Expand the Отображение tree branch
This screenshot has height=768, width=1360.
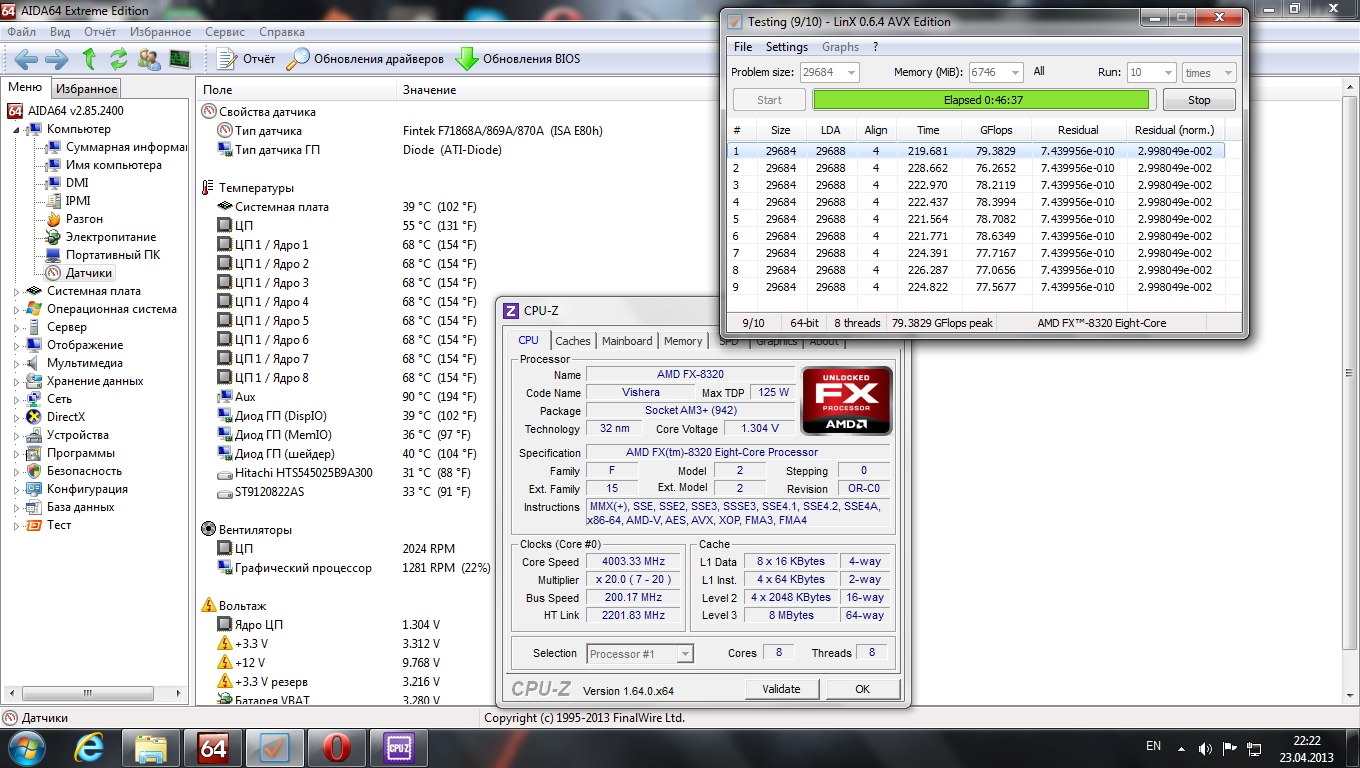(17, 345)
